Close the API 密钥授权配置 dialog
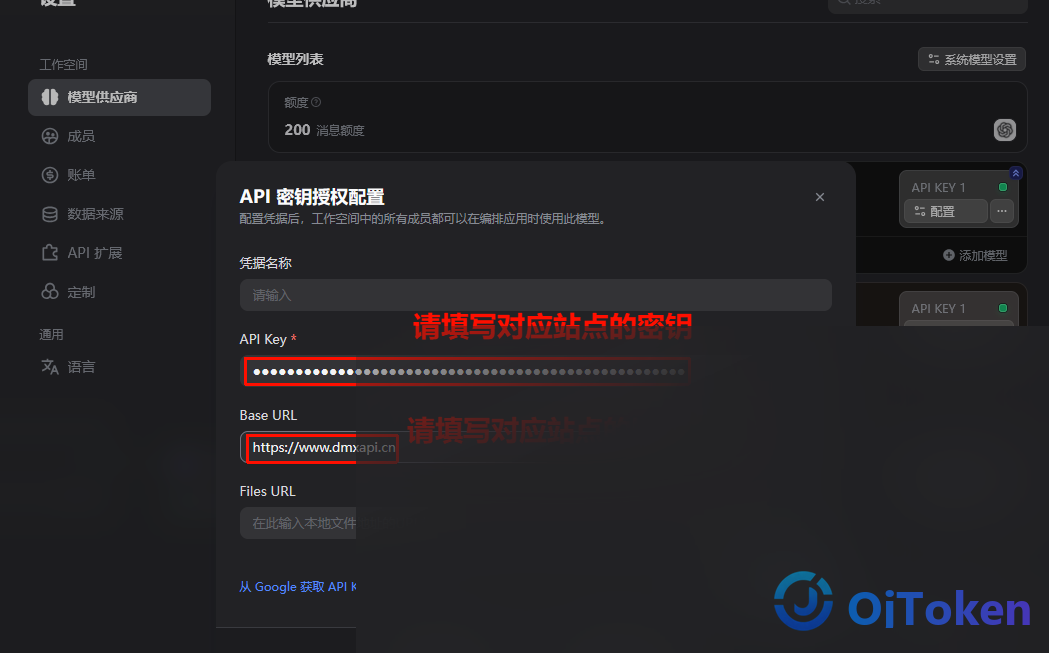 tap(820, 197)
